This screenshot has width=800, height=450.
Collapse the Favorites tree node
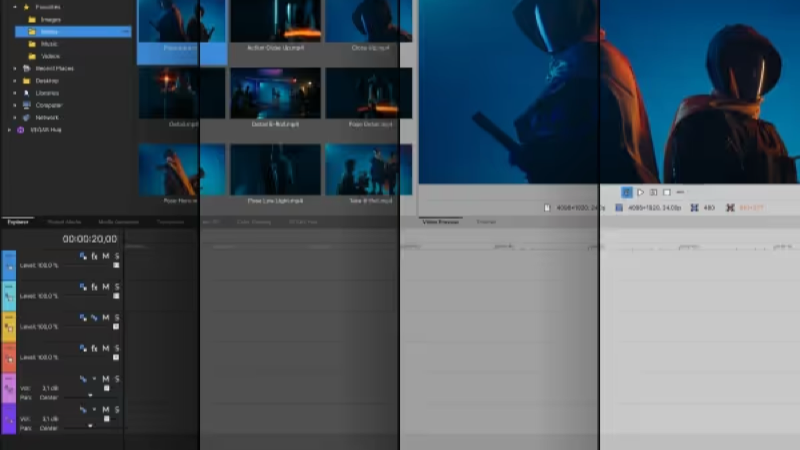click(15, 7)
